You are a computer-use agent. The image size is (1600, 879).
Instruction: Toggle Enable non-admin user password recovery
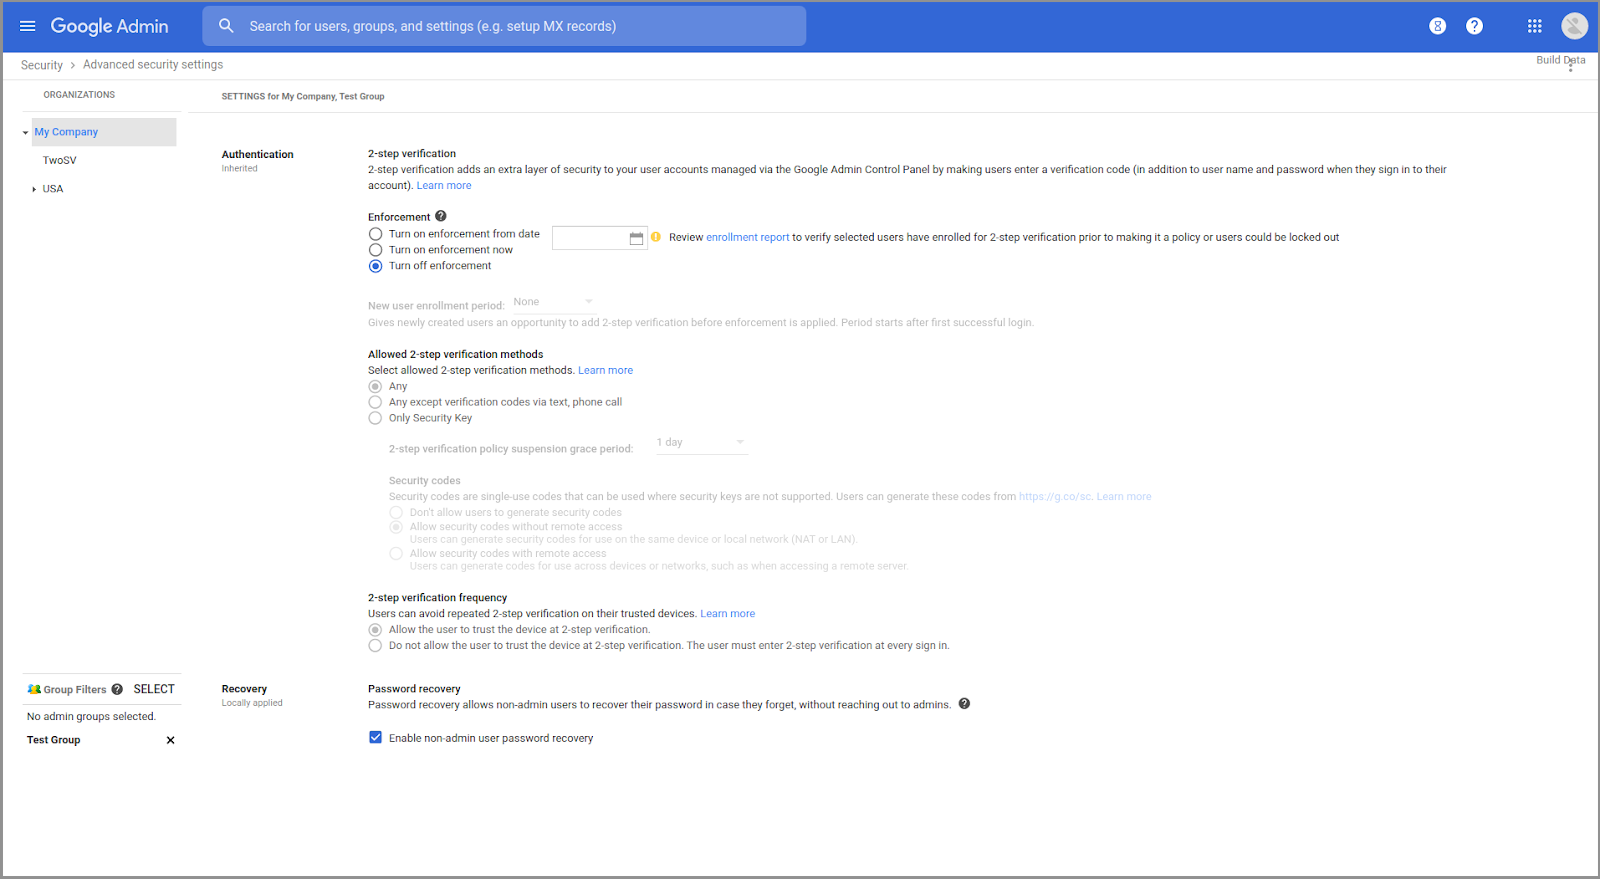click(376, 738)
